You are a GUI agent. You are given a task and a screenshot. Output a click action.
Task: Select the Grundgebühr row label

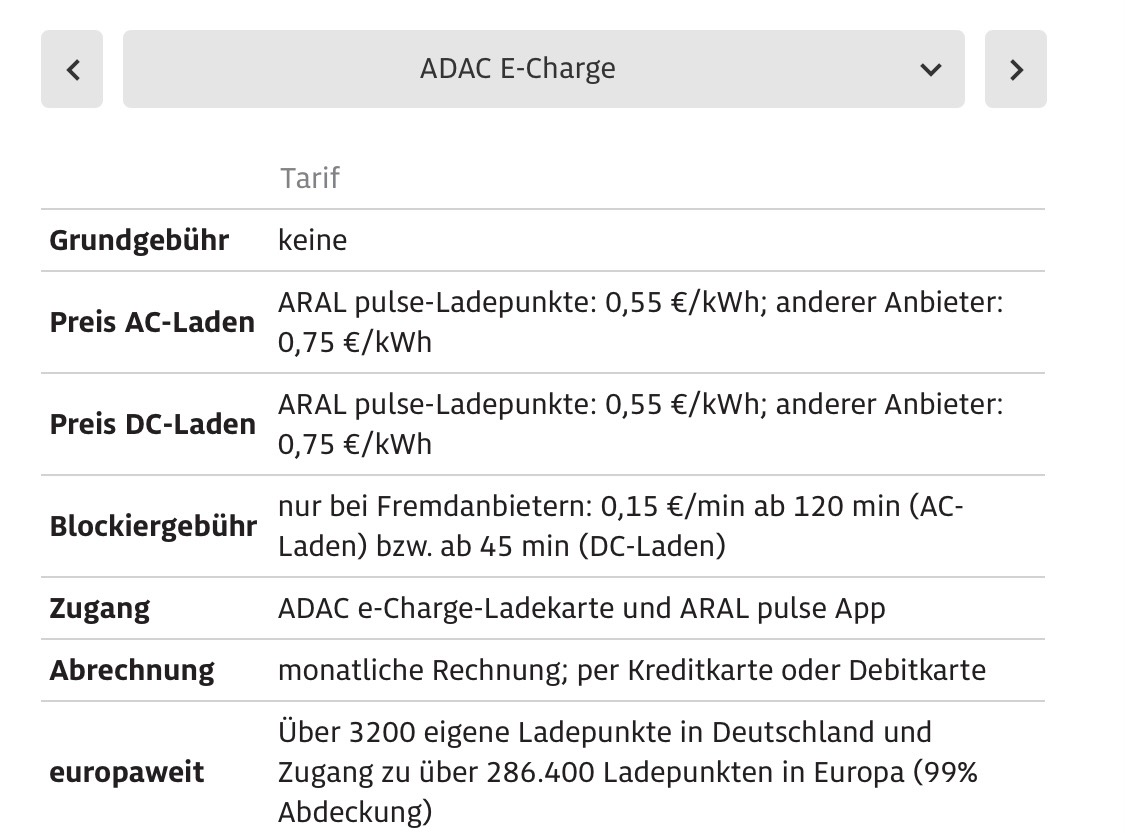point(139,241)
